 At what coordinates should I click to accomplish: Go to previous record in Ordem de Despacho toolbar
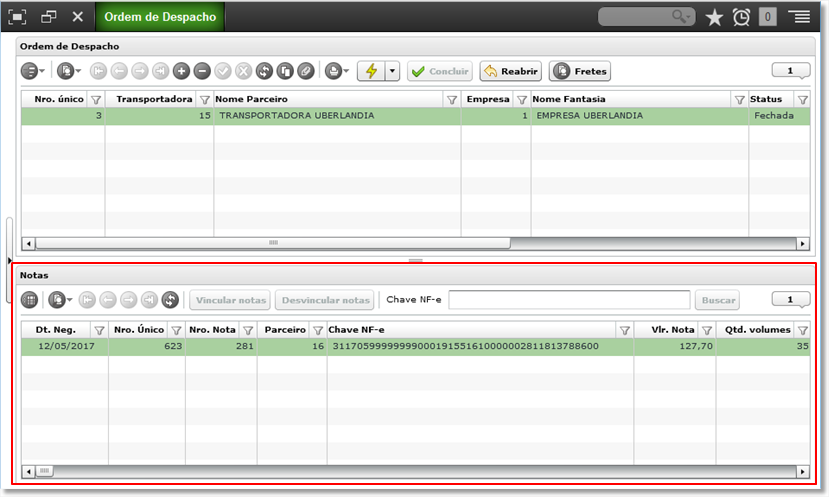[119, 71]
